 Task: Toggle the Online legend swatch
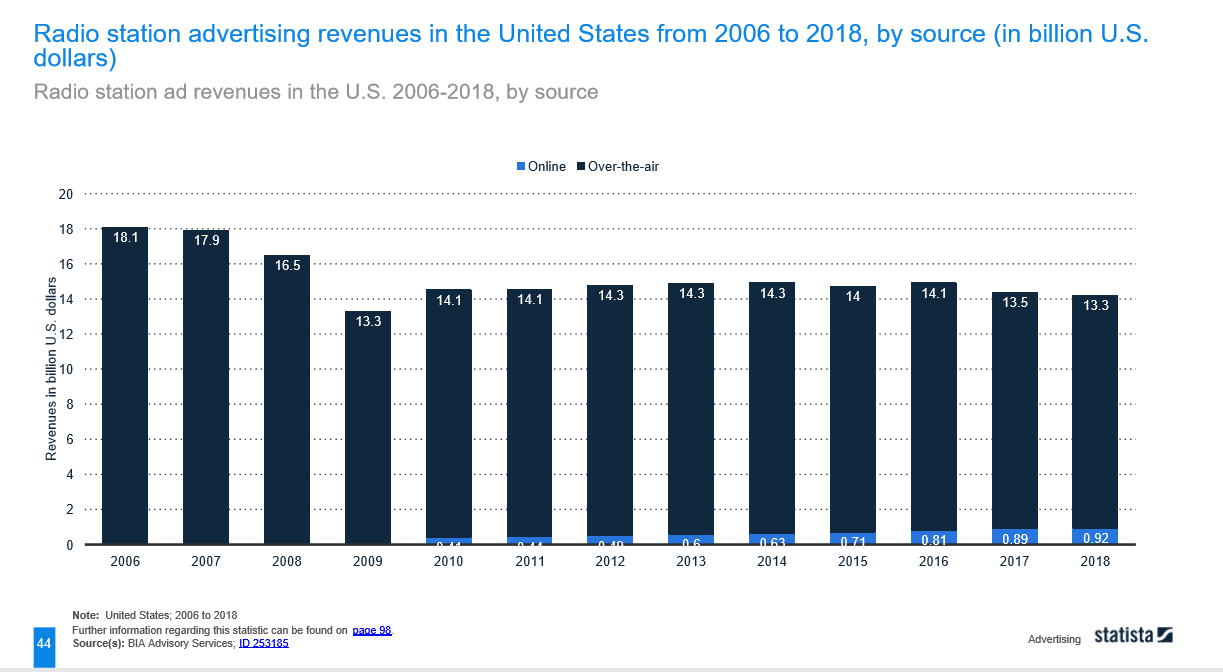[x=520, y=167]
